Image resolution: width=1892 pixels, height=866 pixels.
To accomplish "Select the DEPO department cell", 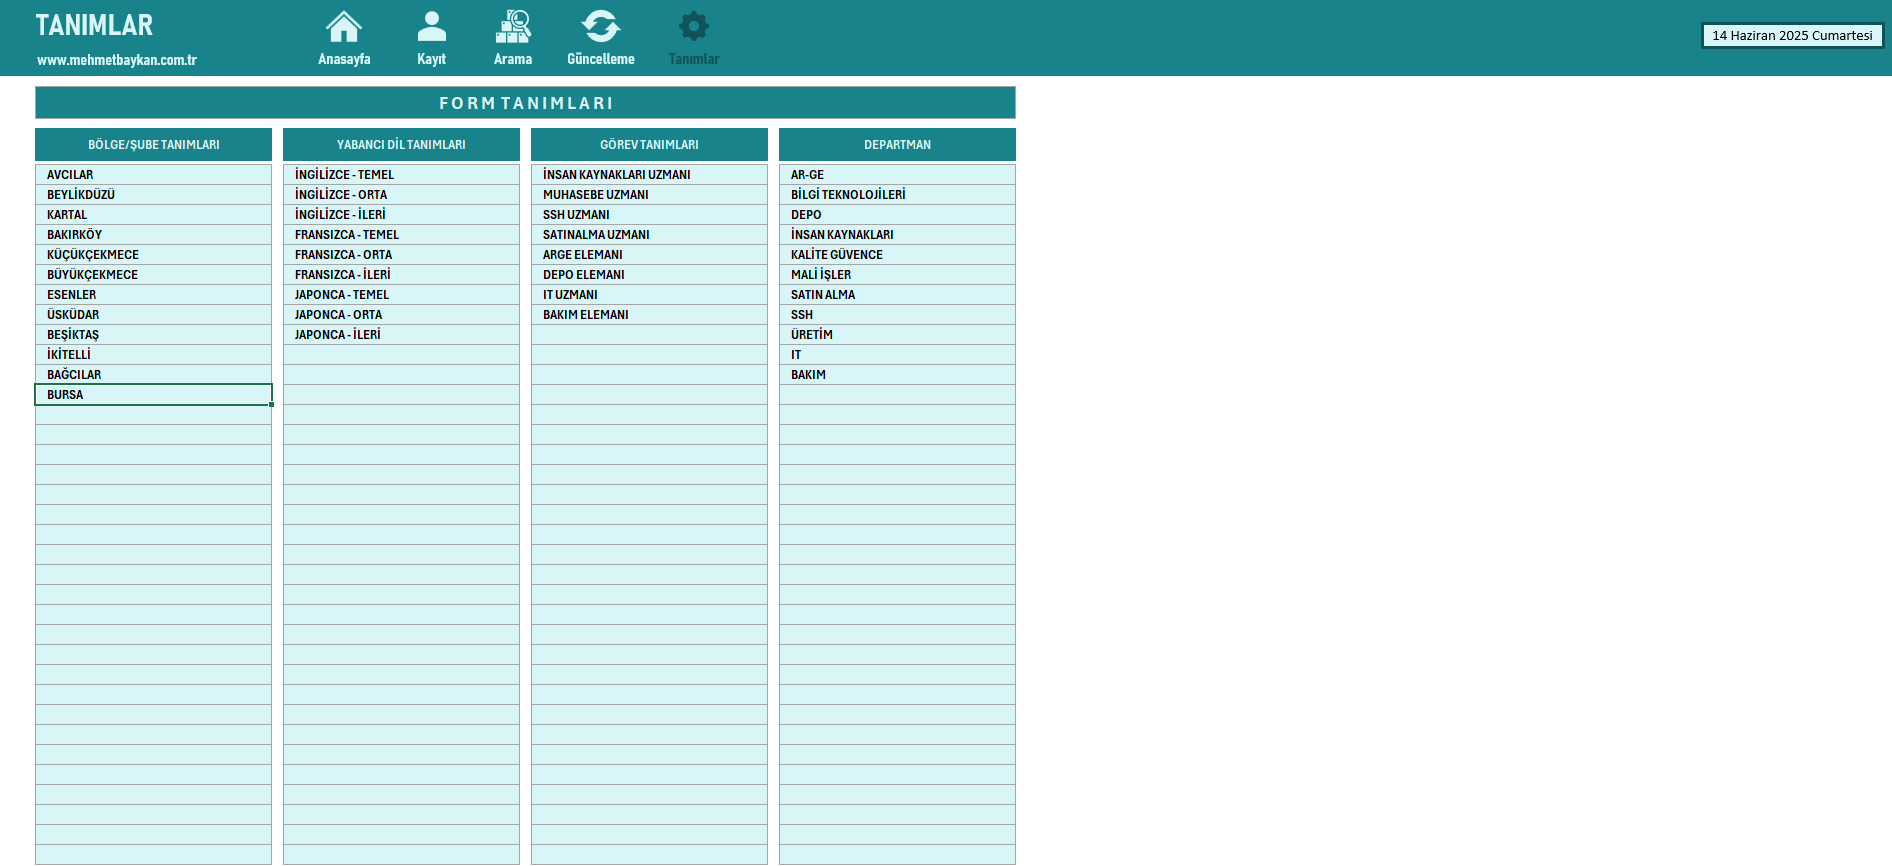I will pos(897,215).
